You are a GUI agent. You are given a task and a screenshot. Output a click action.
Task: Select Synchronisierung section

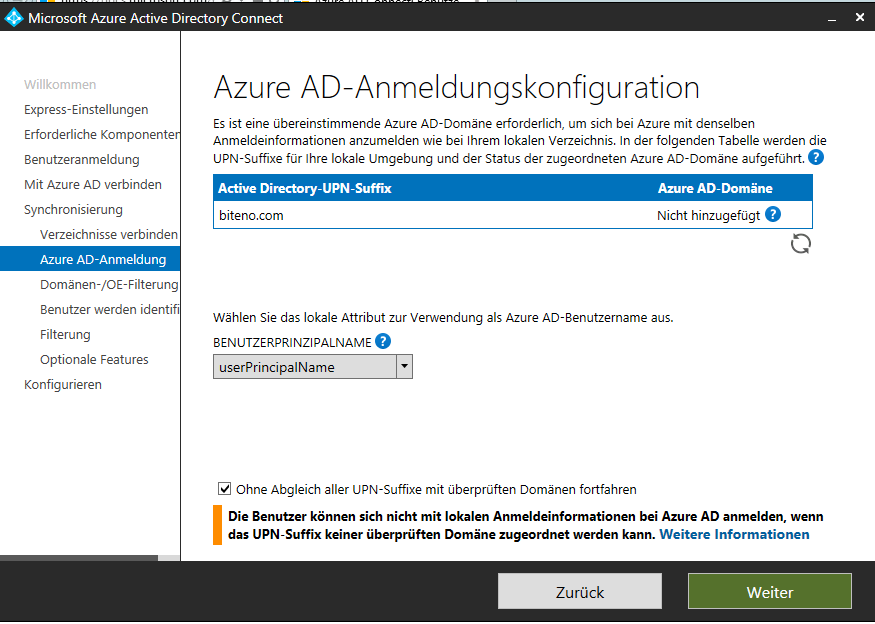pyautogui.click(x=73, y=210)
